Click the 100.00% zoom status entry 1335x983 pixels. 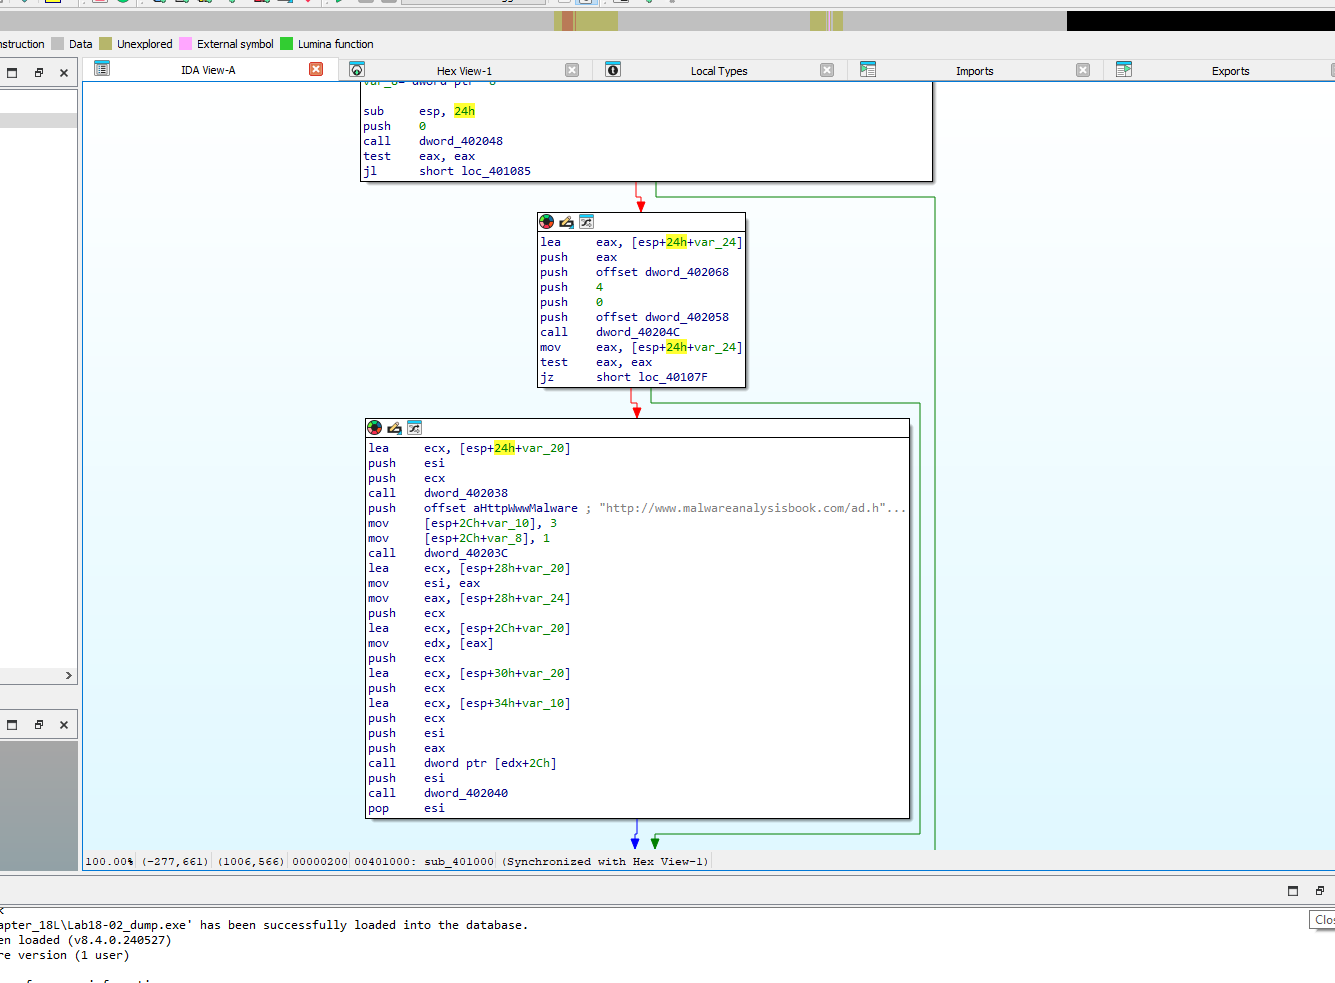[x=109, y=862]
